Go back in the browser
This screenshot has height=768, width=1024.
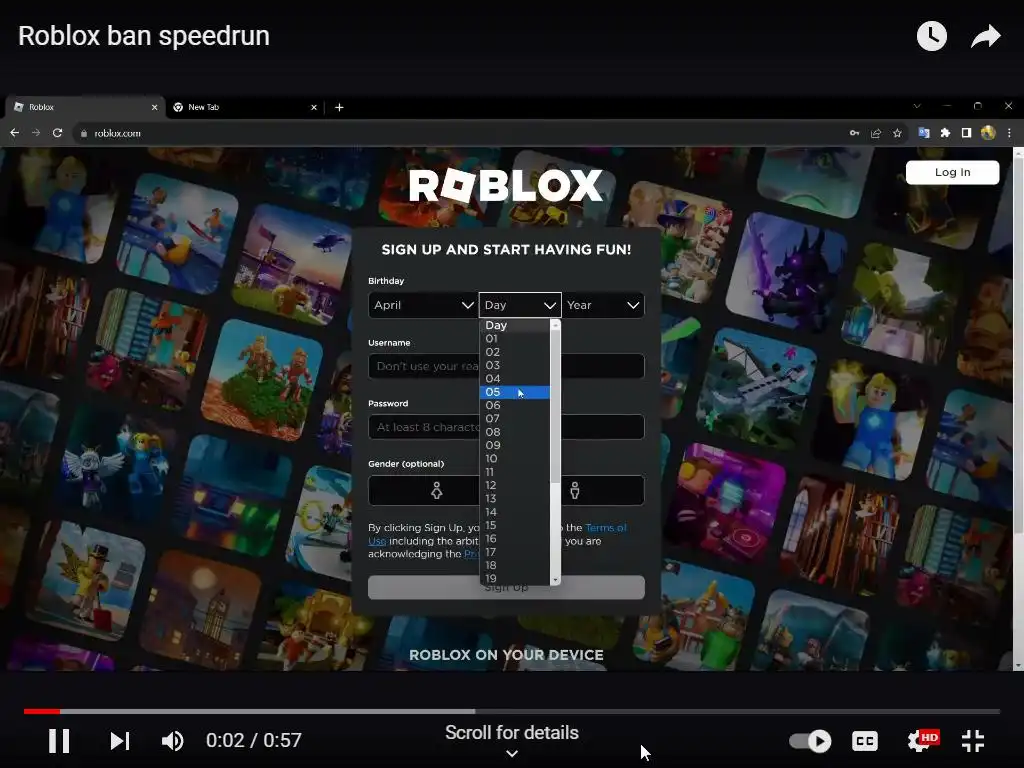(14, 133)
